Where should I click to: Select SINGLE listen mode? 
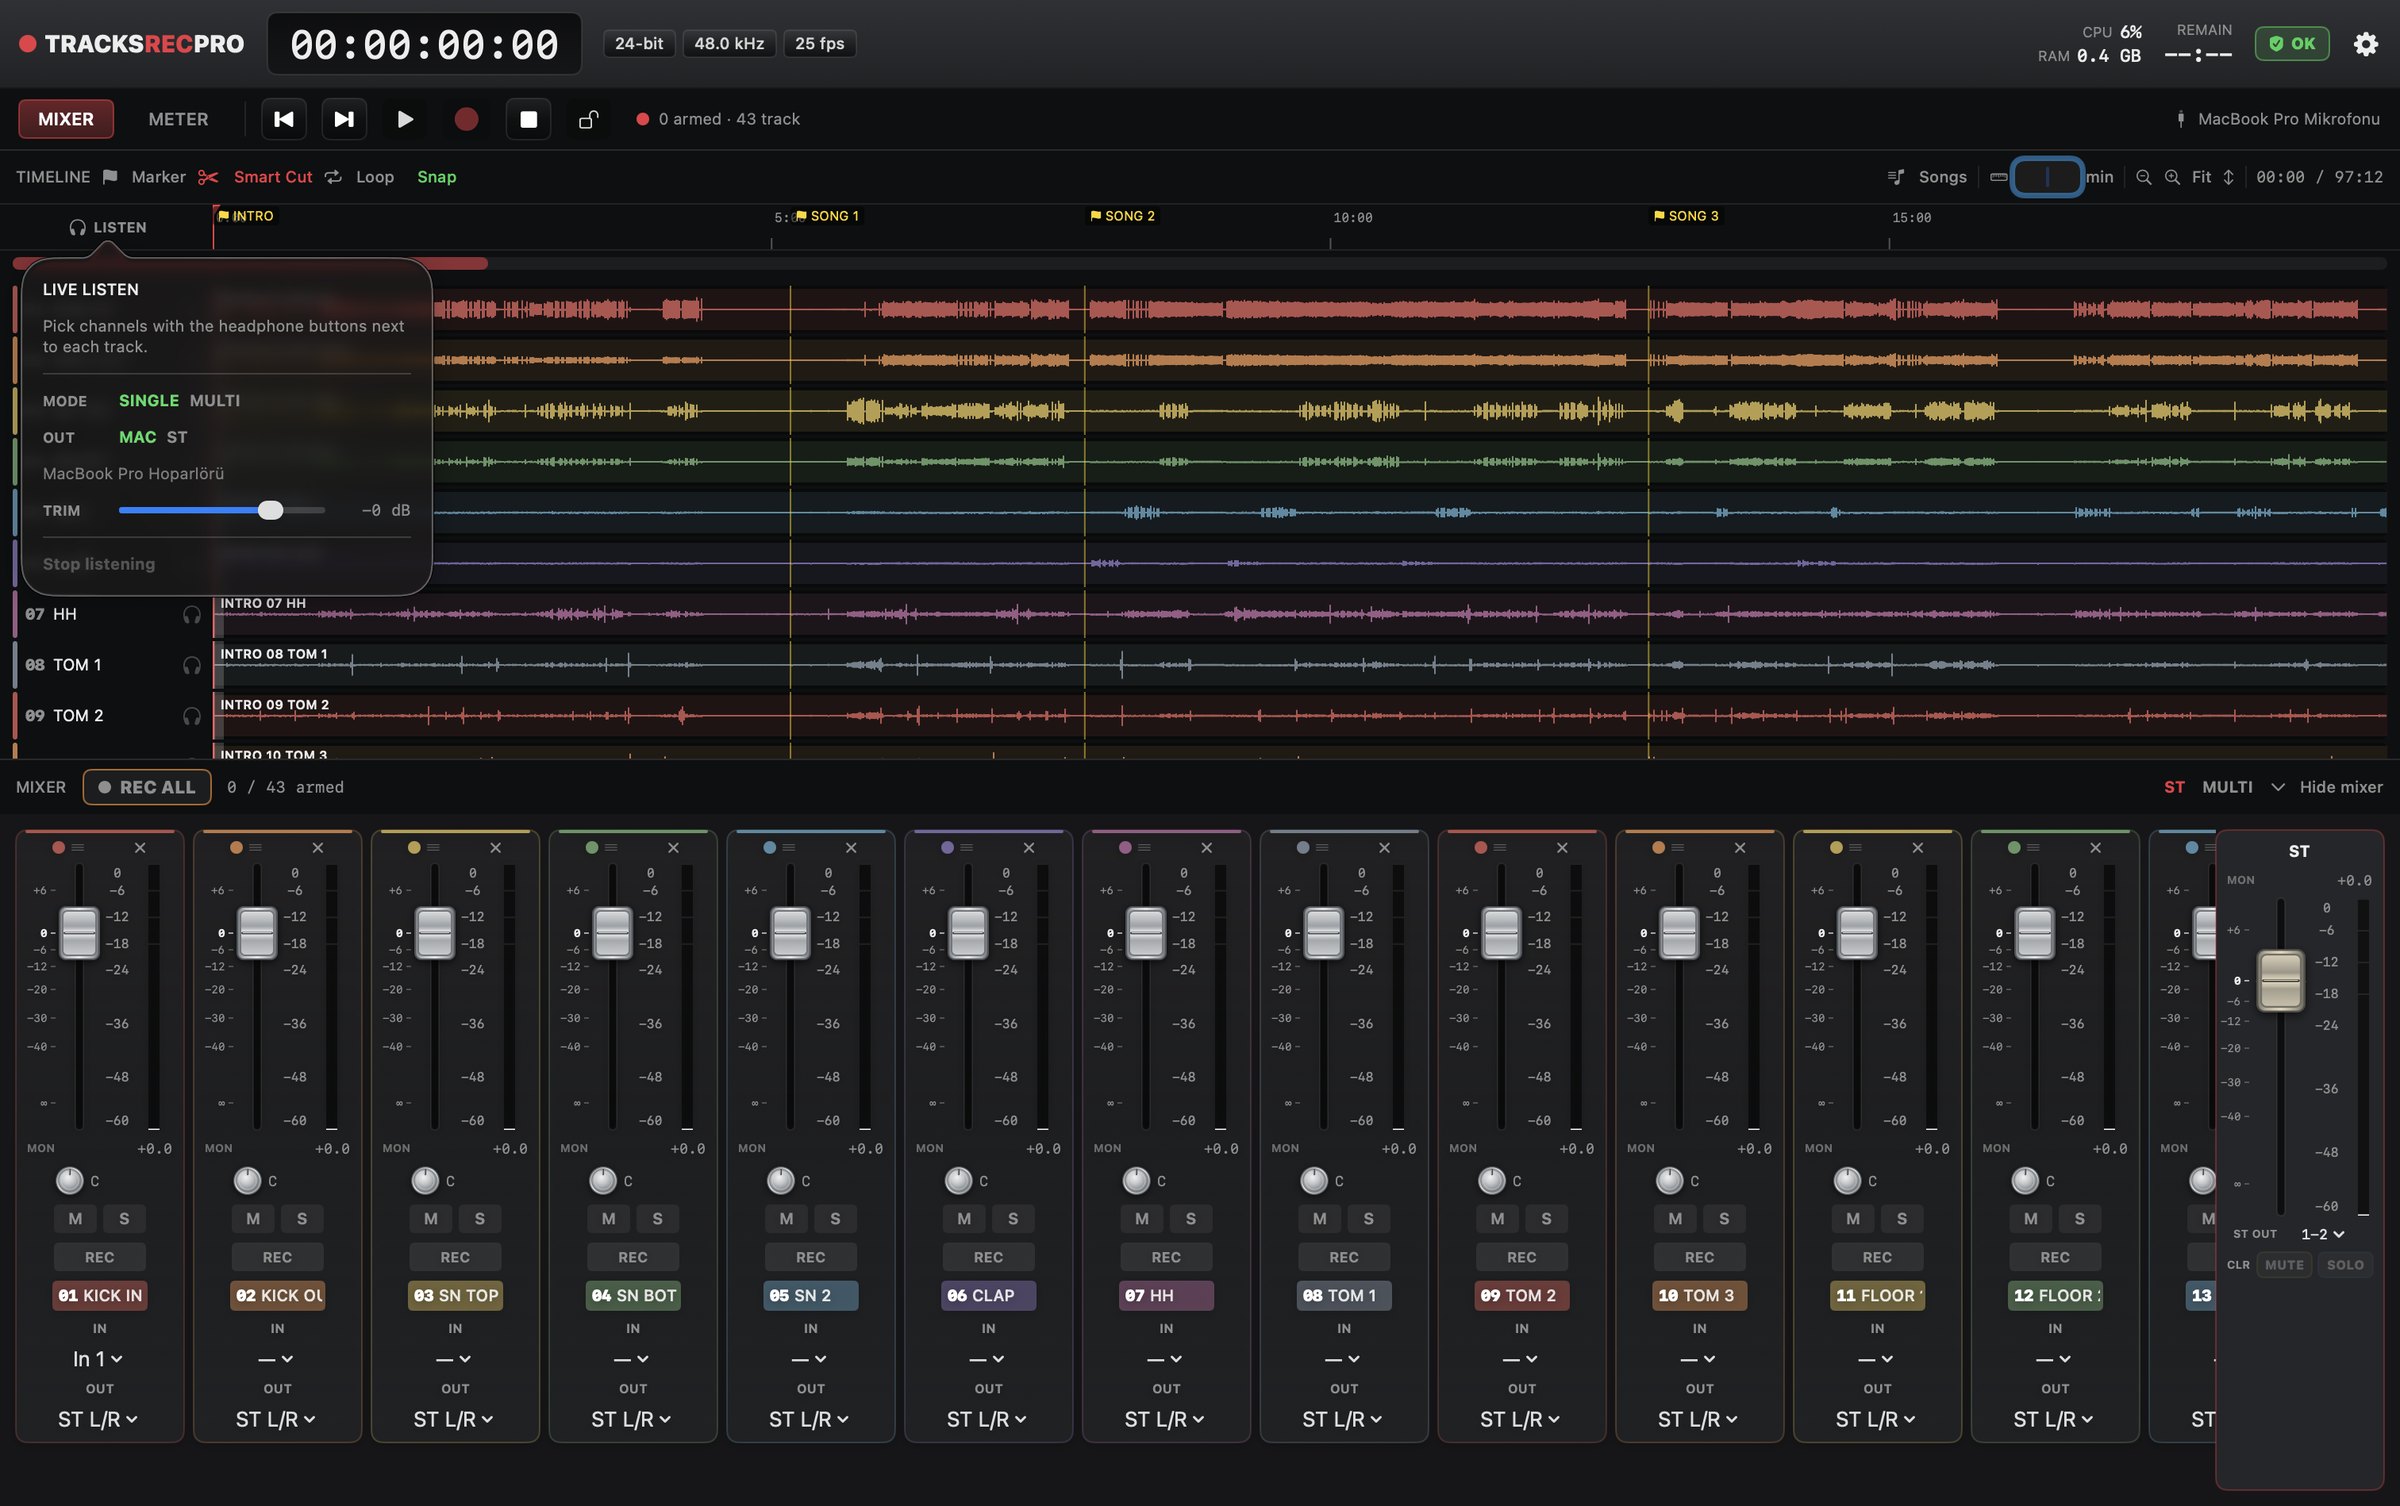[149, 400]
